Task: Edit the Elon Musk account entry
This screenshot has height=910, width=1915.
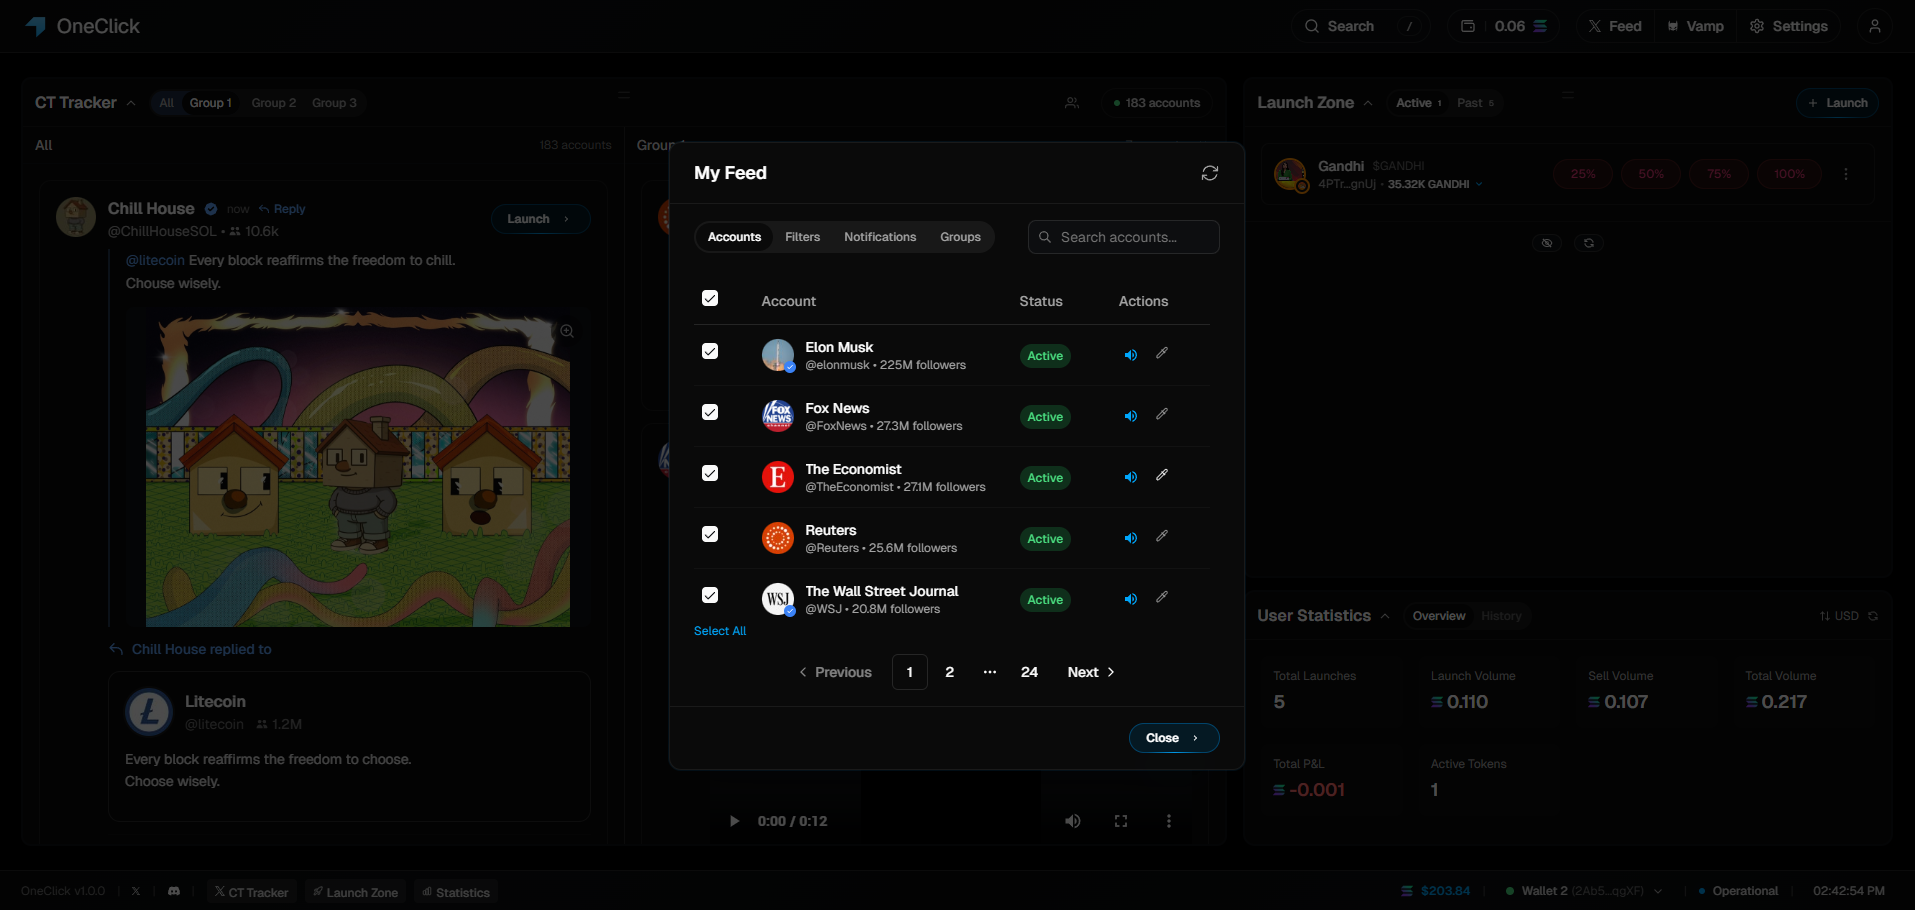Action: tap(1162, 353)
